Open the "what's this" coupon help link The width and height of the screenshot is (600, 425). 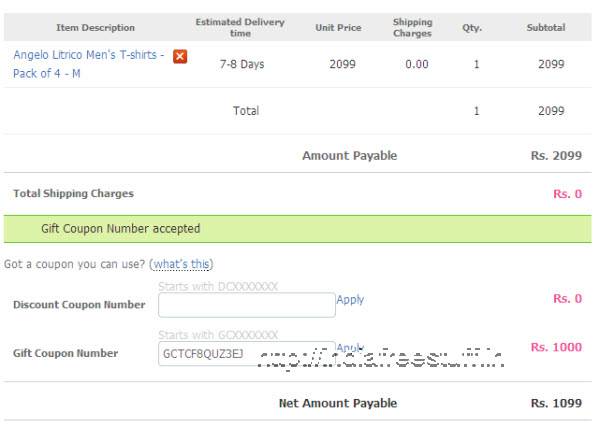[182, 264]
